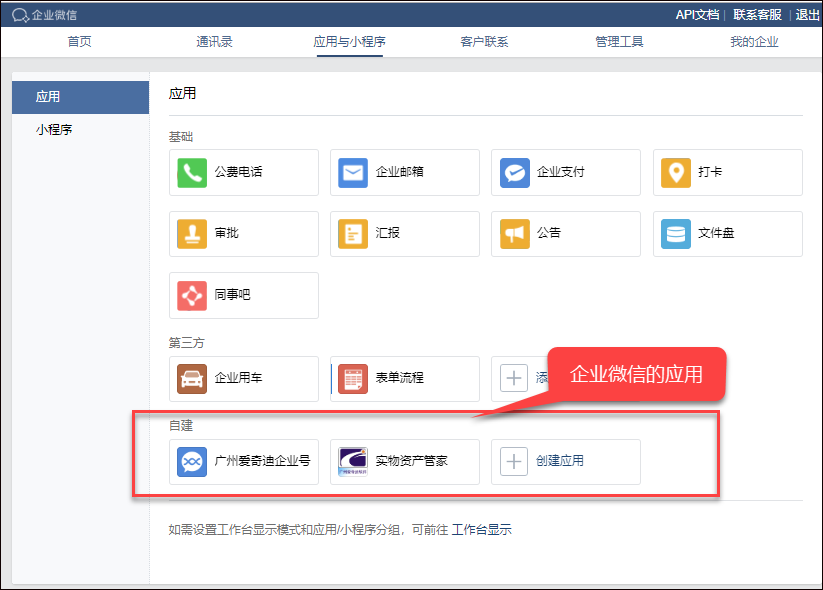Viewport: 823px width, 590px height.
Task: Open the 广州爱奇迪企业号 chat icon
Action: [192, 461]
